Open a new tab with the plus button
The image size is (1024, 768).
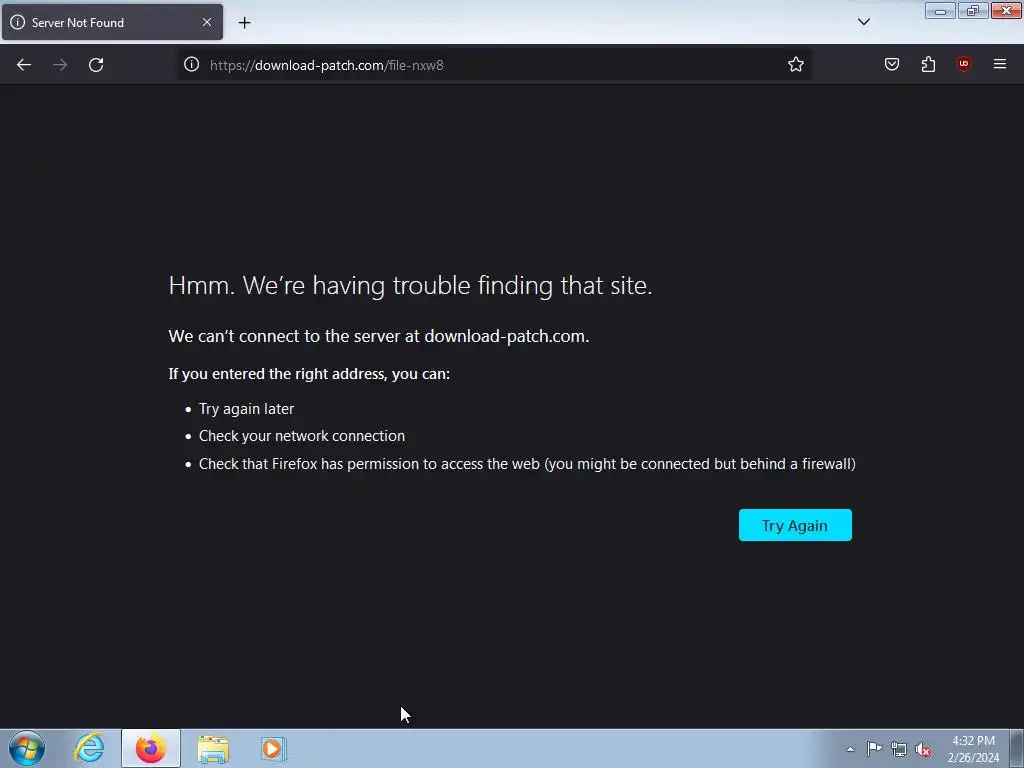244,23
